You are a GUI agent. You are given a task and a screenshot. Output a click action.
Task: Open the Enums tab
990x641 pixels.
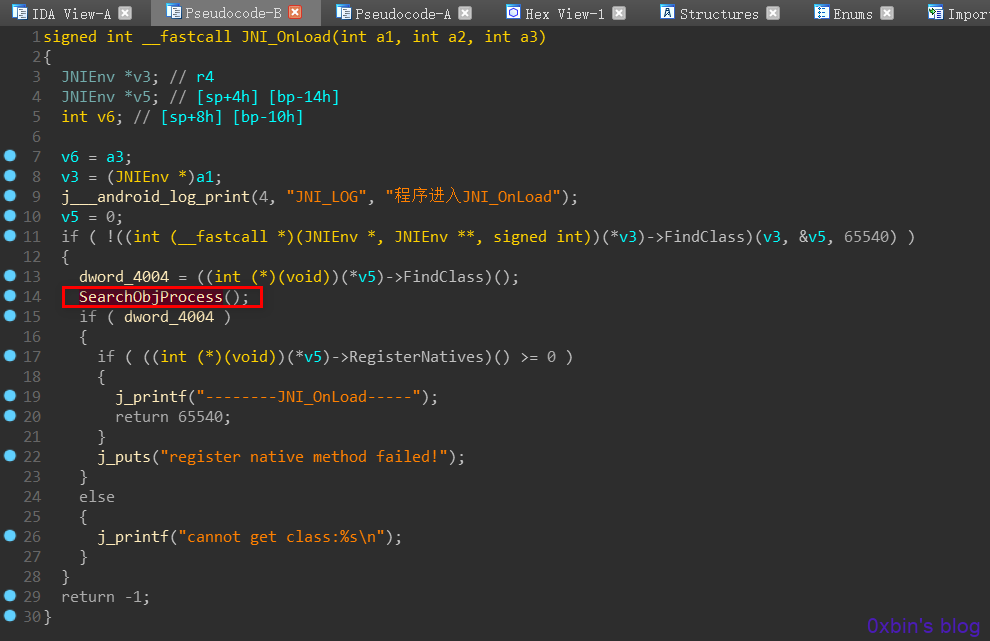coord(852,13)
